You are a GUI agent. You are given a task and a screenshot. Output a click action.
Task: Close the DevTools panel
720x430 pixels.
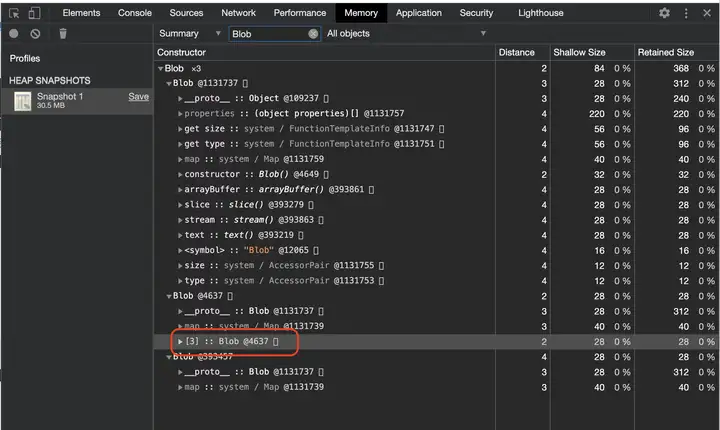click(707, 13)
